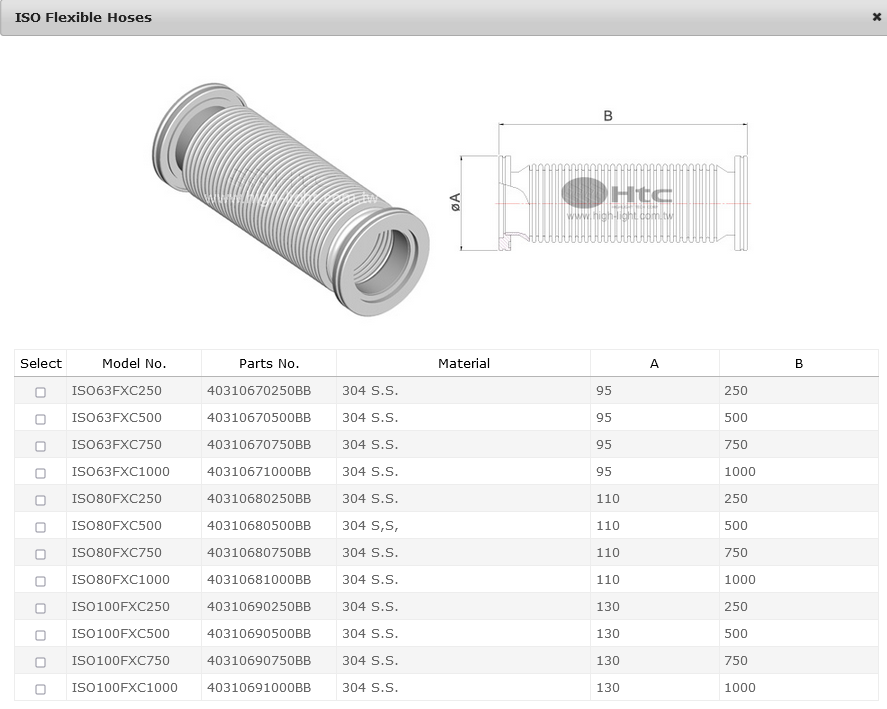
Task: Click the Select column header
Action: click(x=41, y=364)
